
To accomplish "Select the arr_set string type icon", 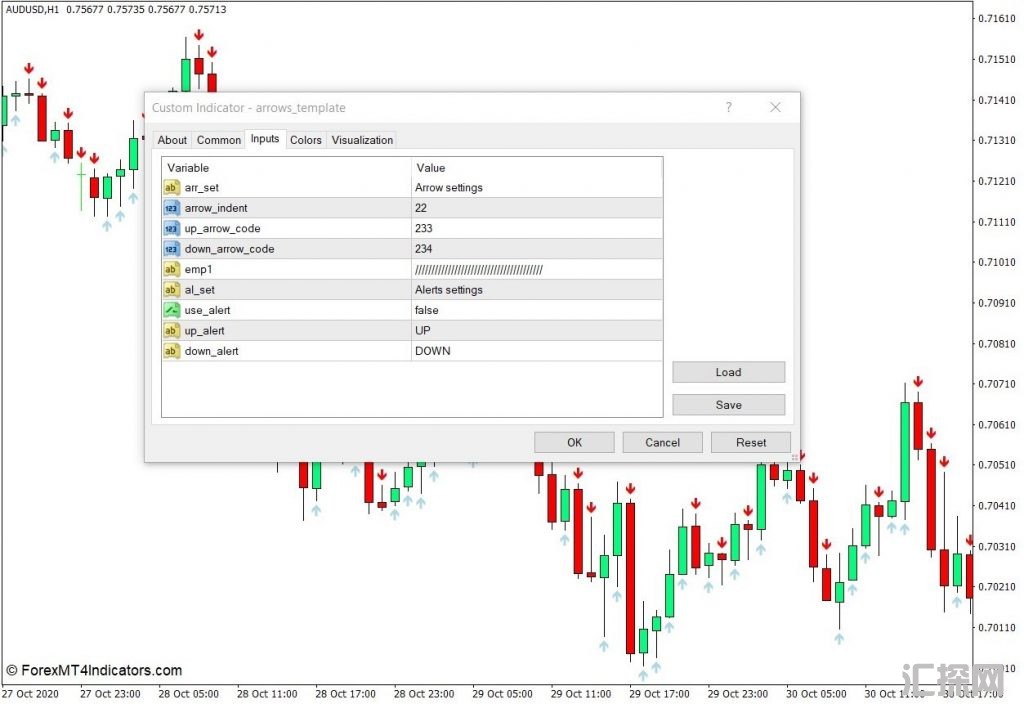I will coord(171,187).
